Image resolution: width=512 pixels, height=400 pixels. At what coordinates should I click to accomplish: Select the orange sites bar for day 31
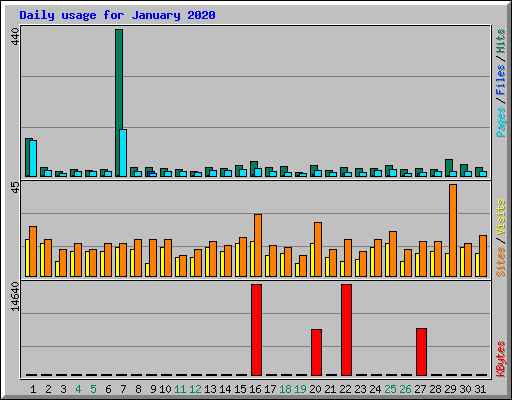(x=483, y=256)
